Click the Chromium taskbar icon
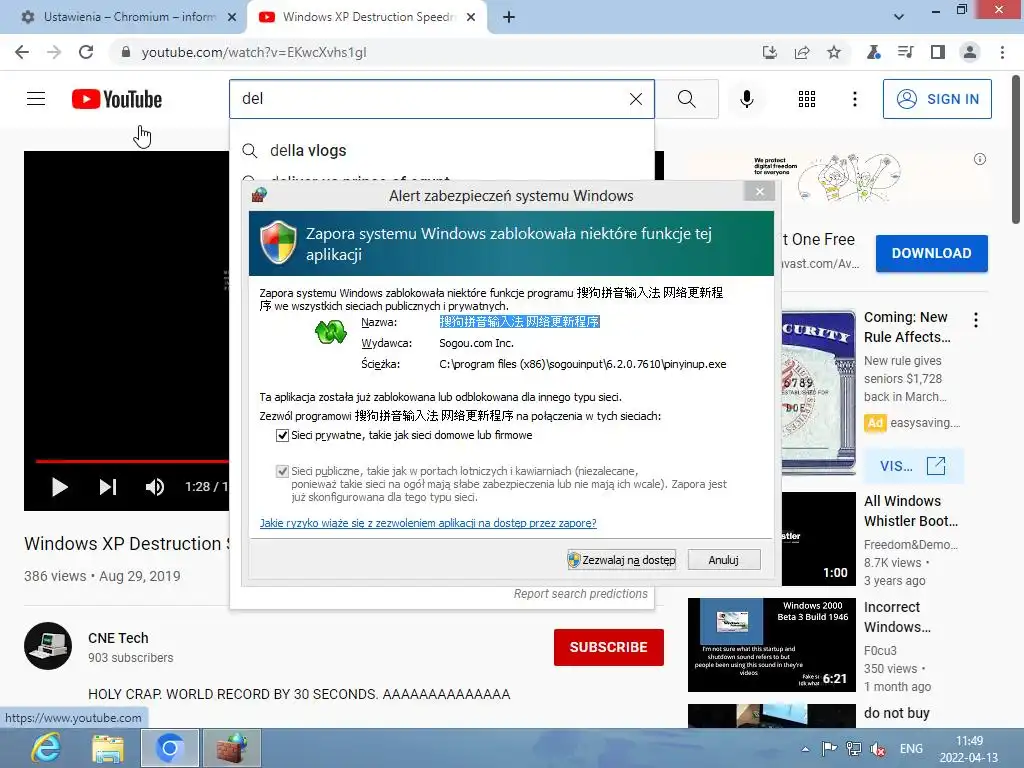Image resolution: width=1024 pixels, height=768 pixels. [170, 748]
